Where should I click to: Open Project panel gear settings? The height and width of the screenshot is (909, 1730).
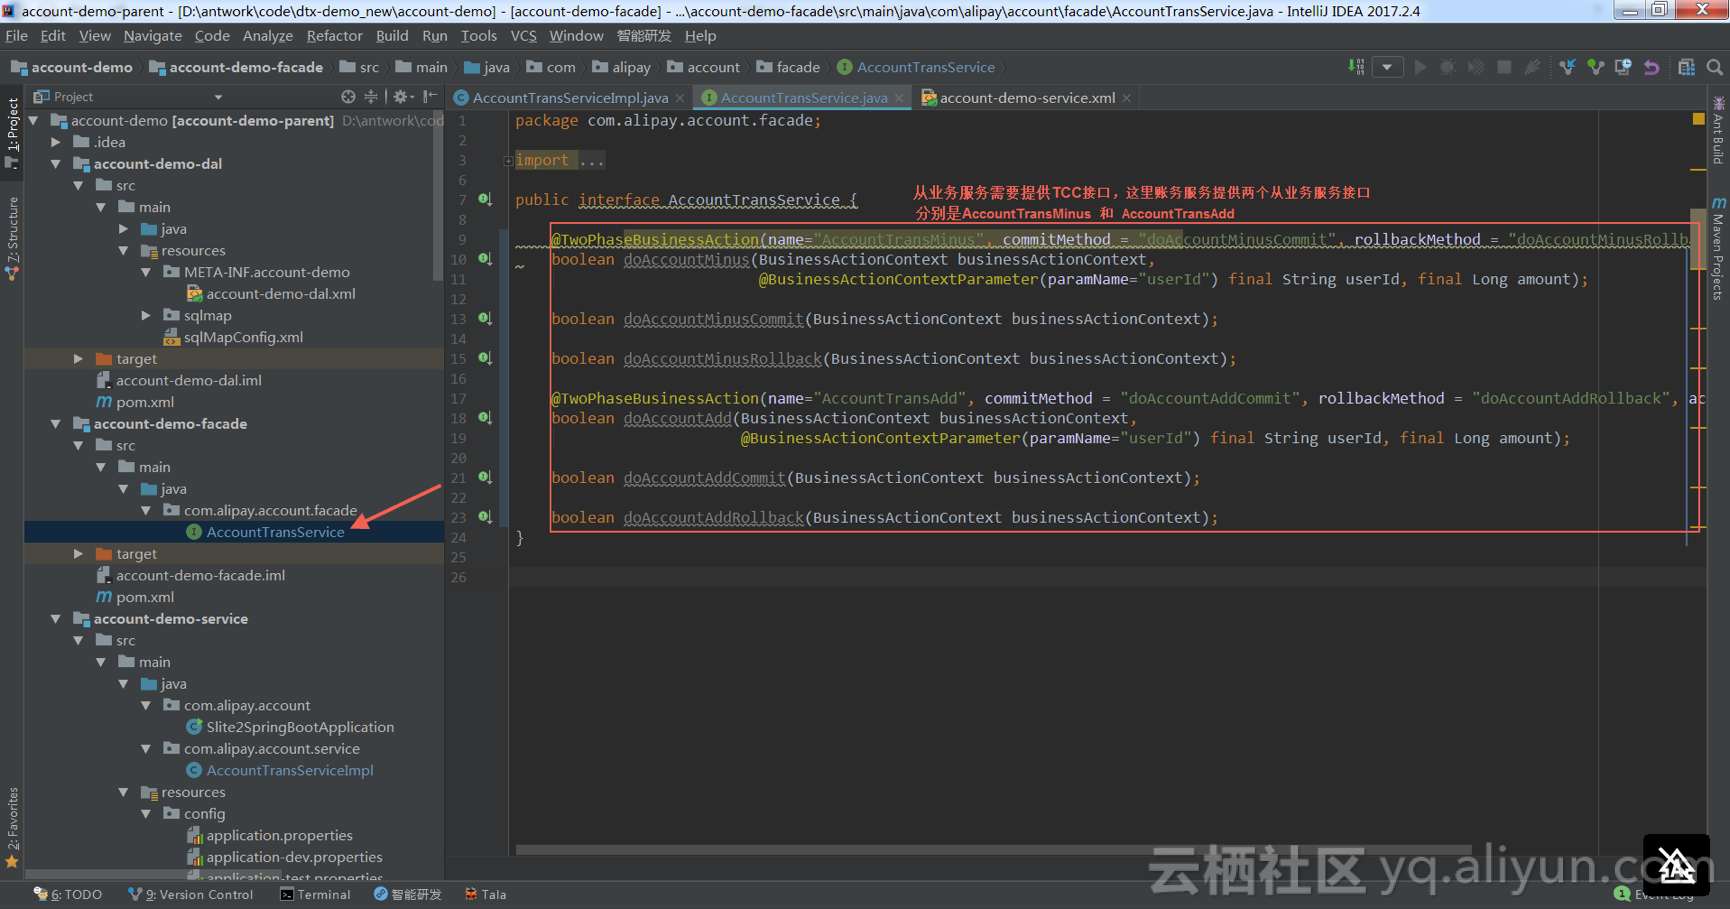coord(402,97)
